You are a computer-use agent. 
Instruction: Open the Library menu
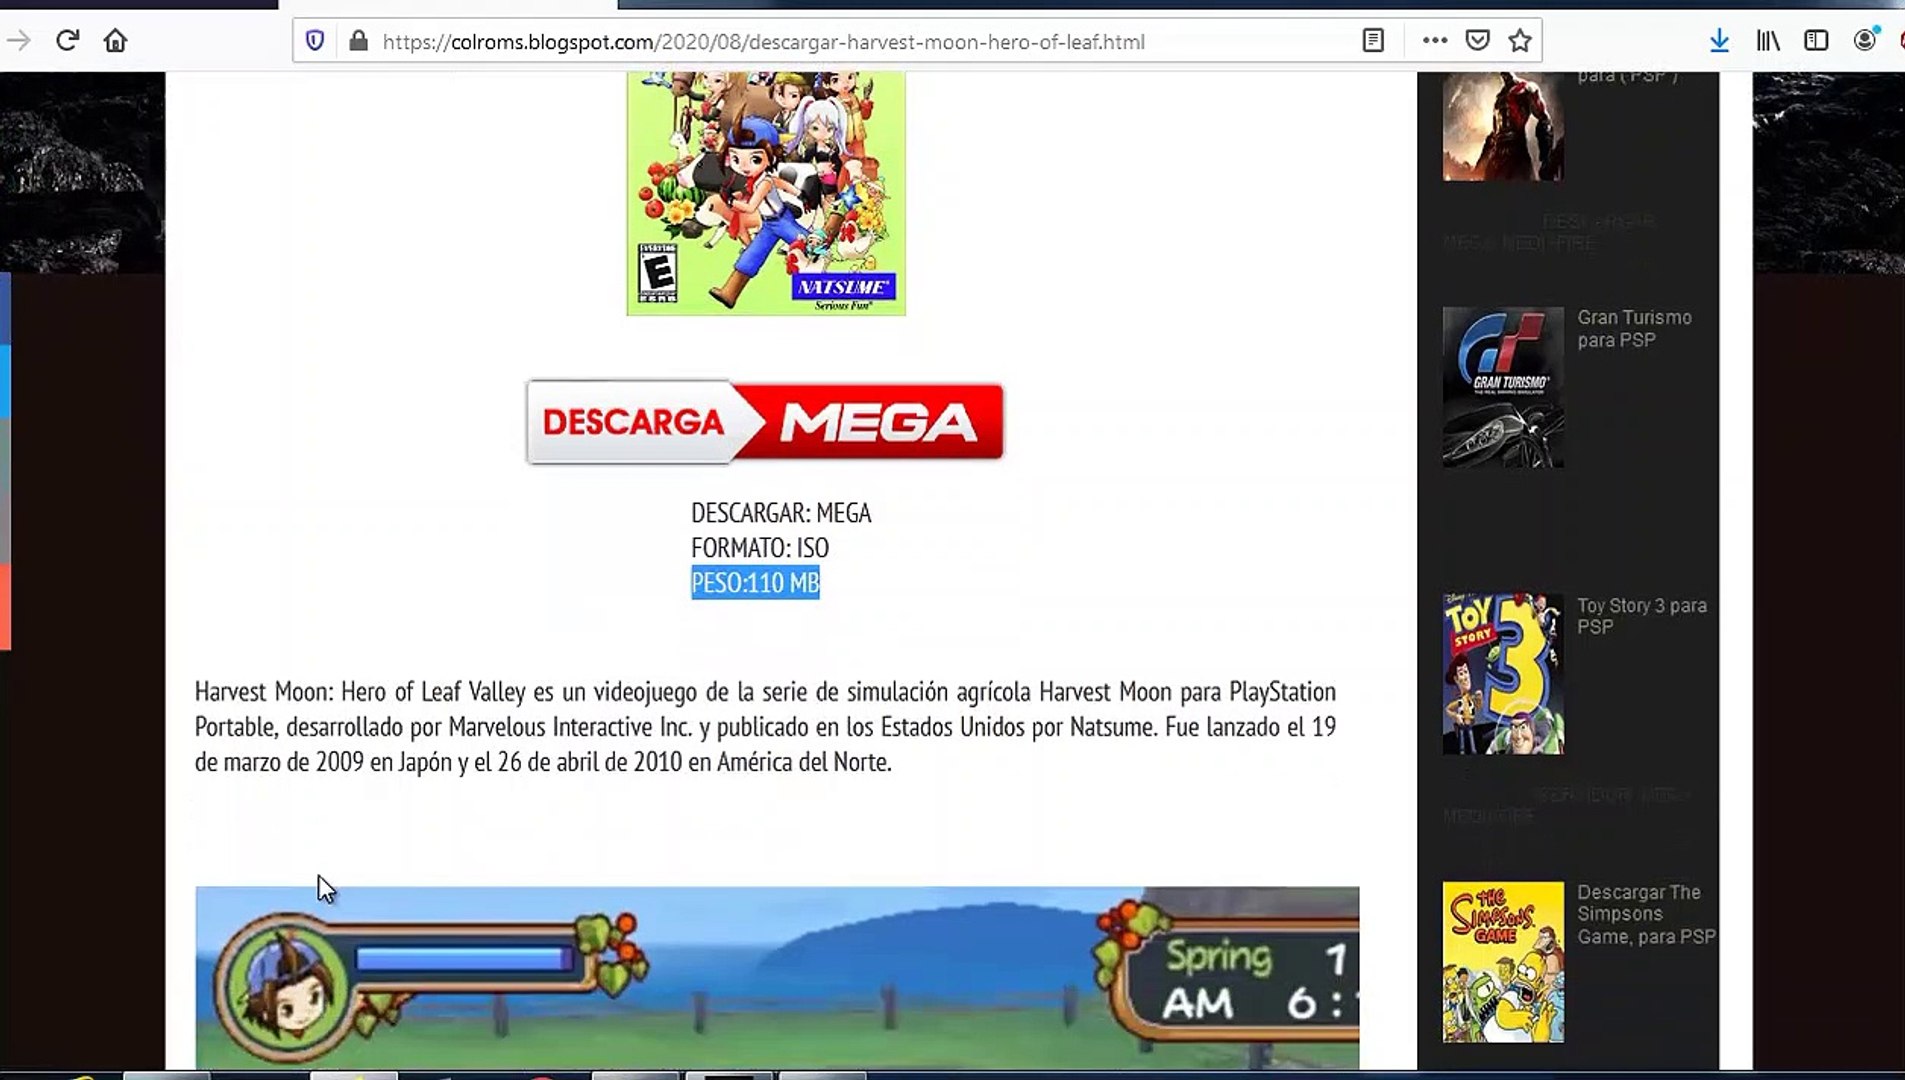1768,41
